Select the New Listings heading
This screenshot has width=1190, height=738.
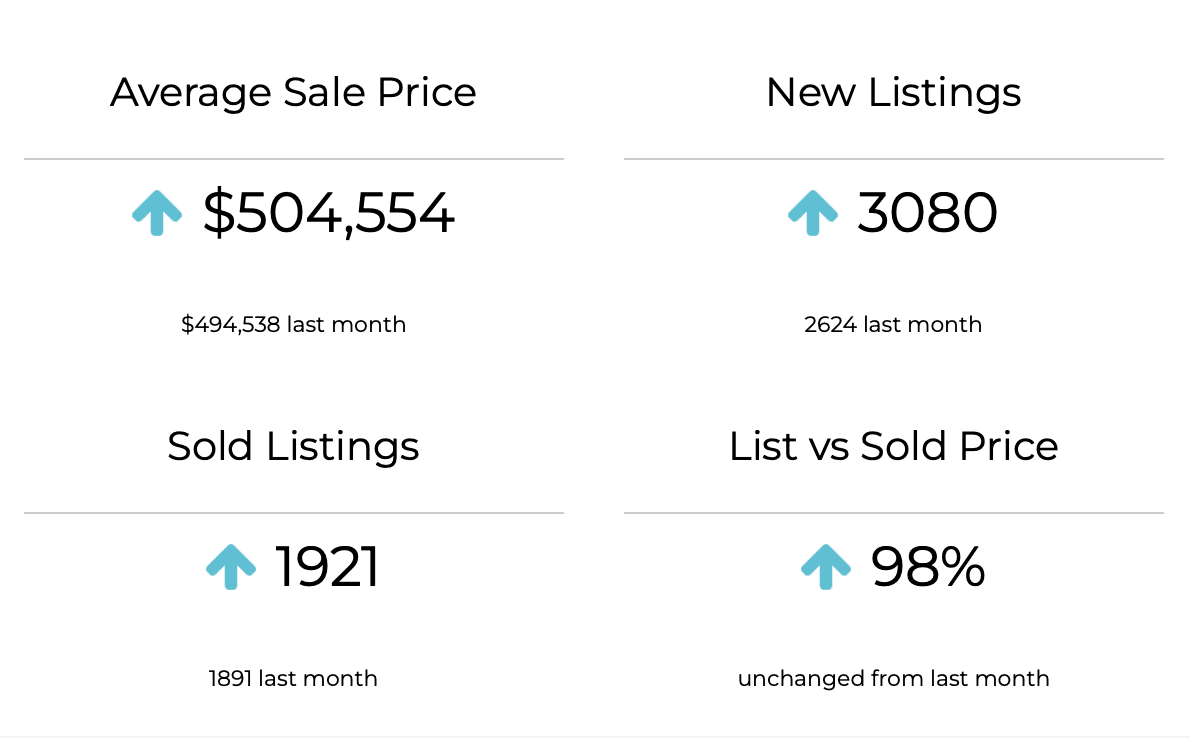point(893,93)
